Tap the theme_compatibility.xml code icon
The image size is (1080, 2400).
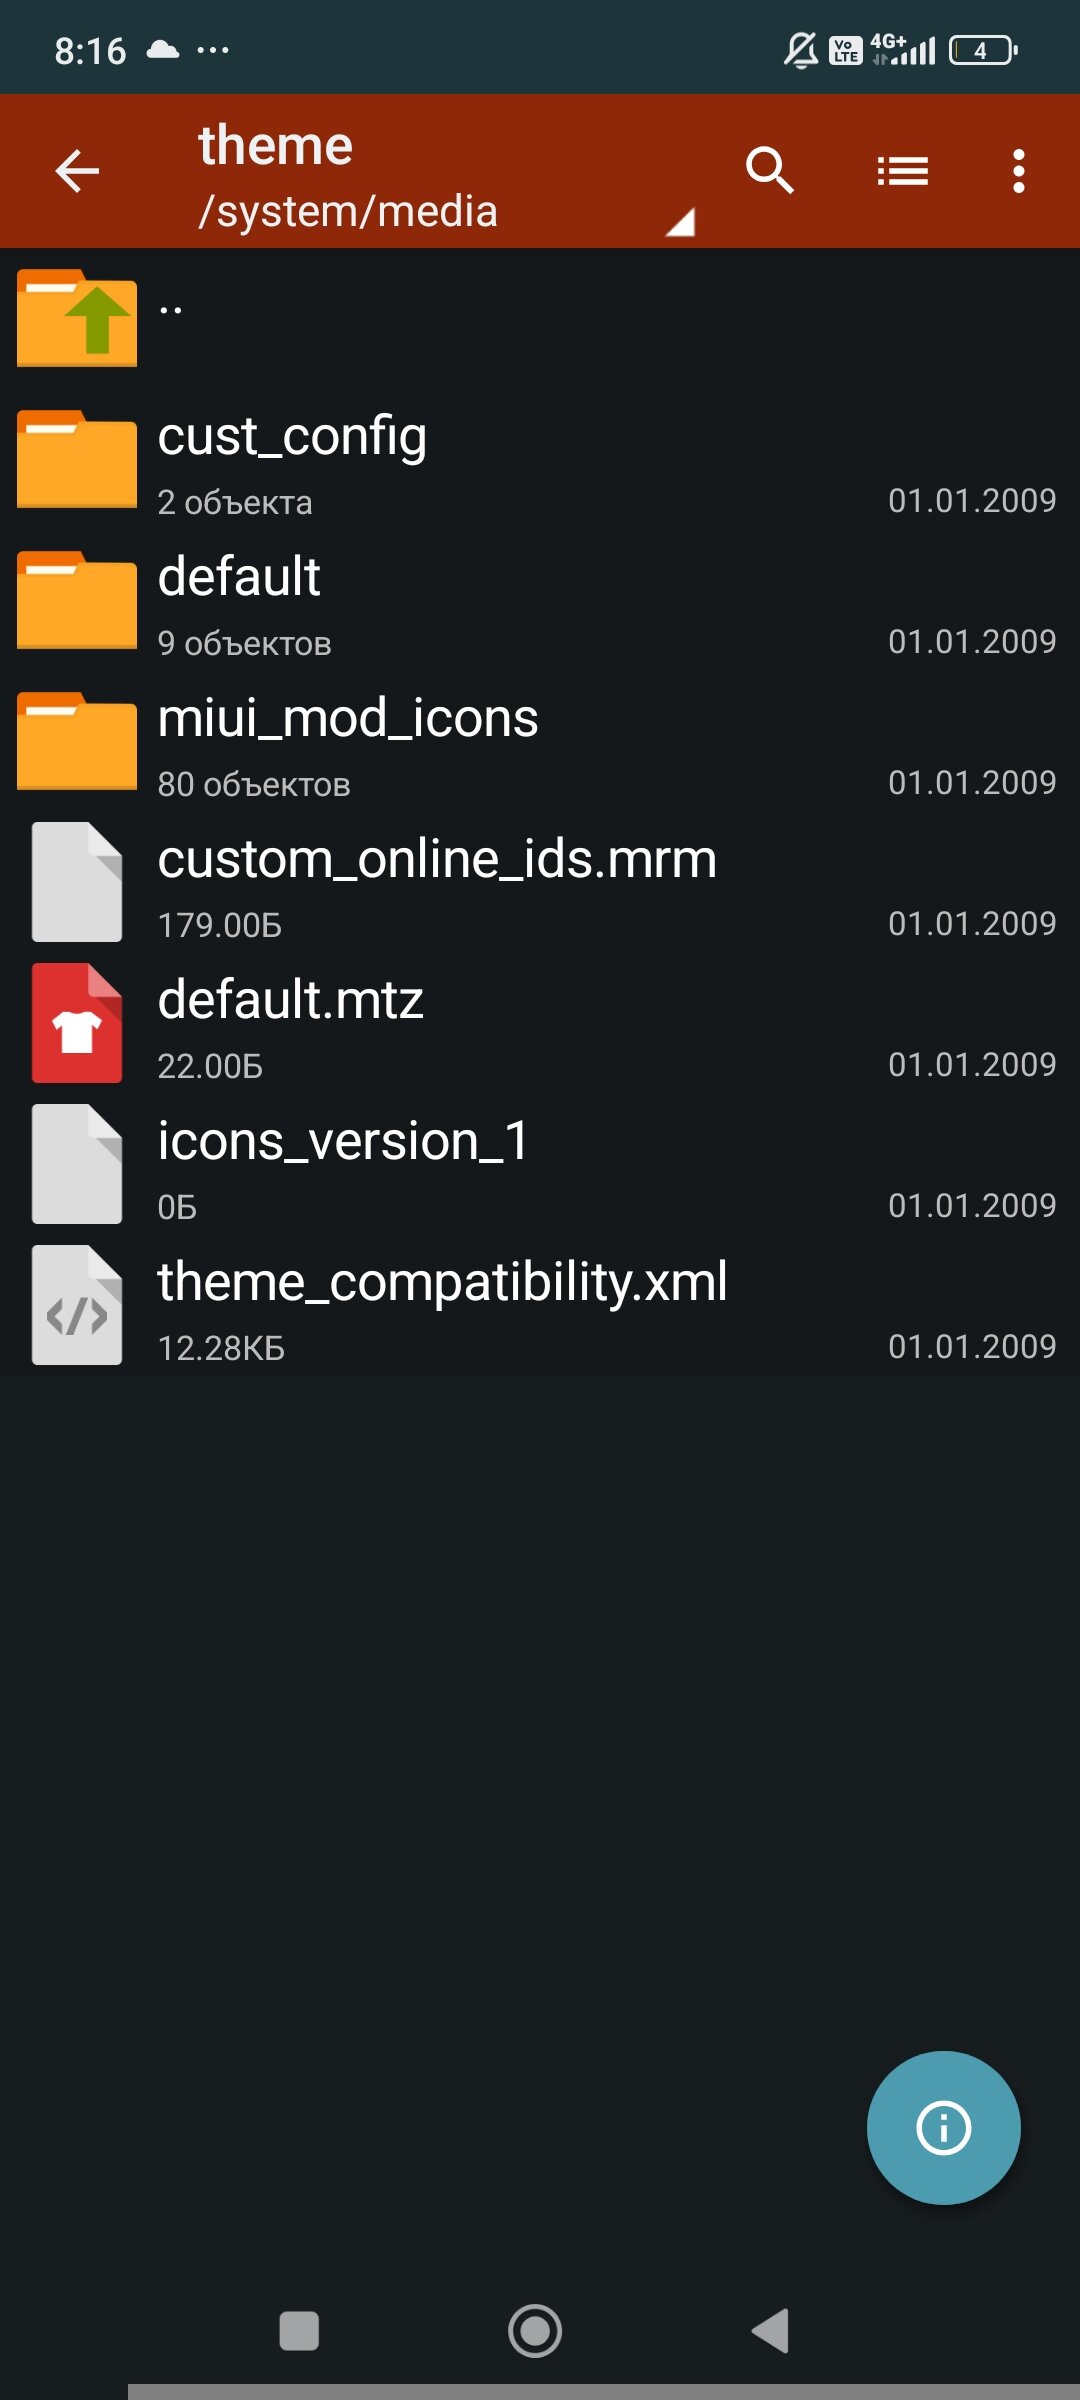coord(77,1305)
